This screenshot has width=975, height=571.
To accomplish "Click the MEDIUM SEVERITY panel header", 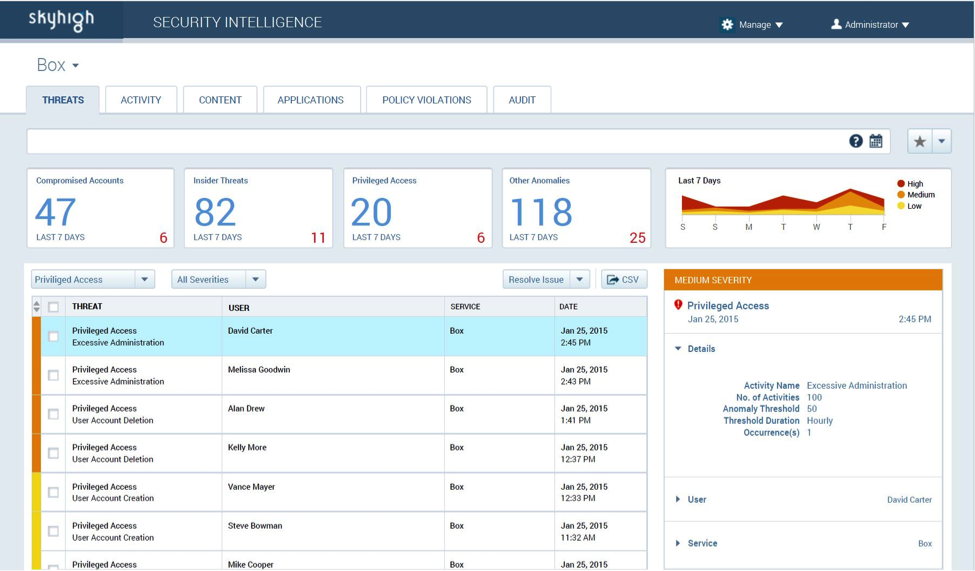I will click(803, 280).
